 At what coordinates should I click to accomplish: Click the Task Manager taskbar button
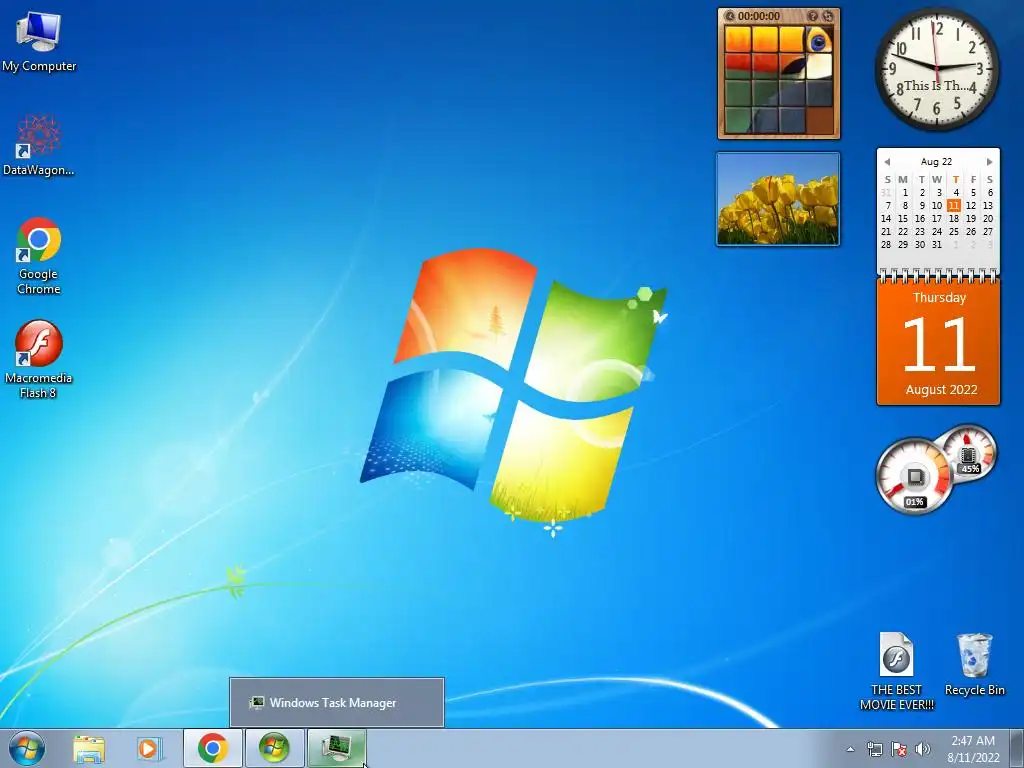click(x=336, y=748)
